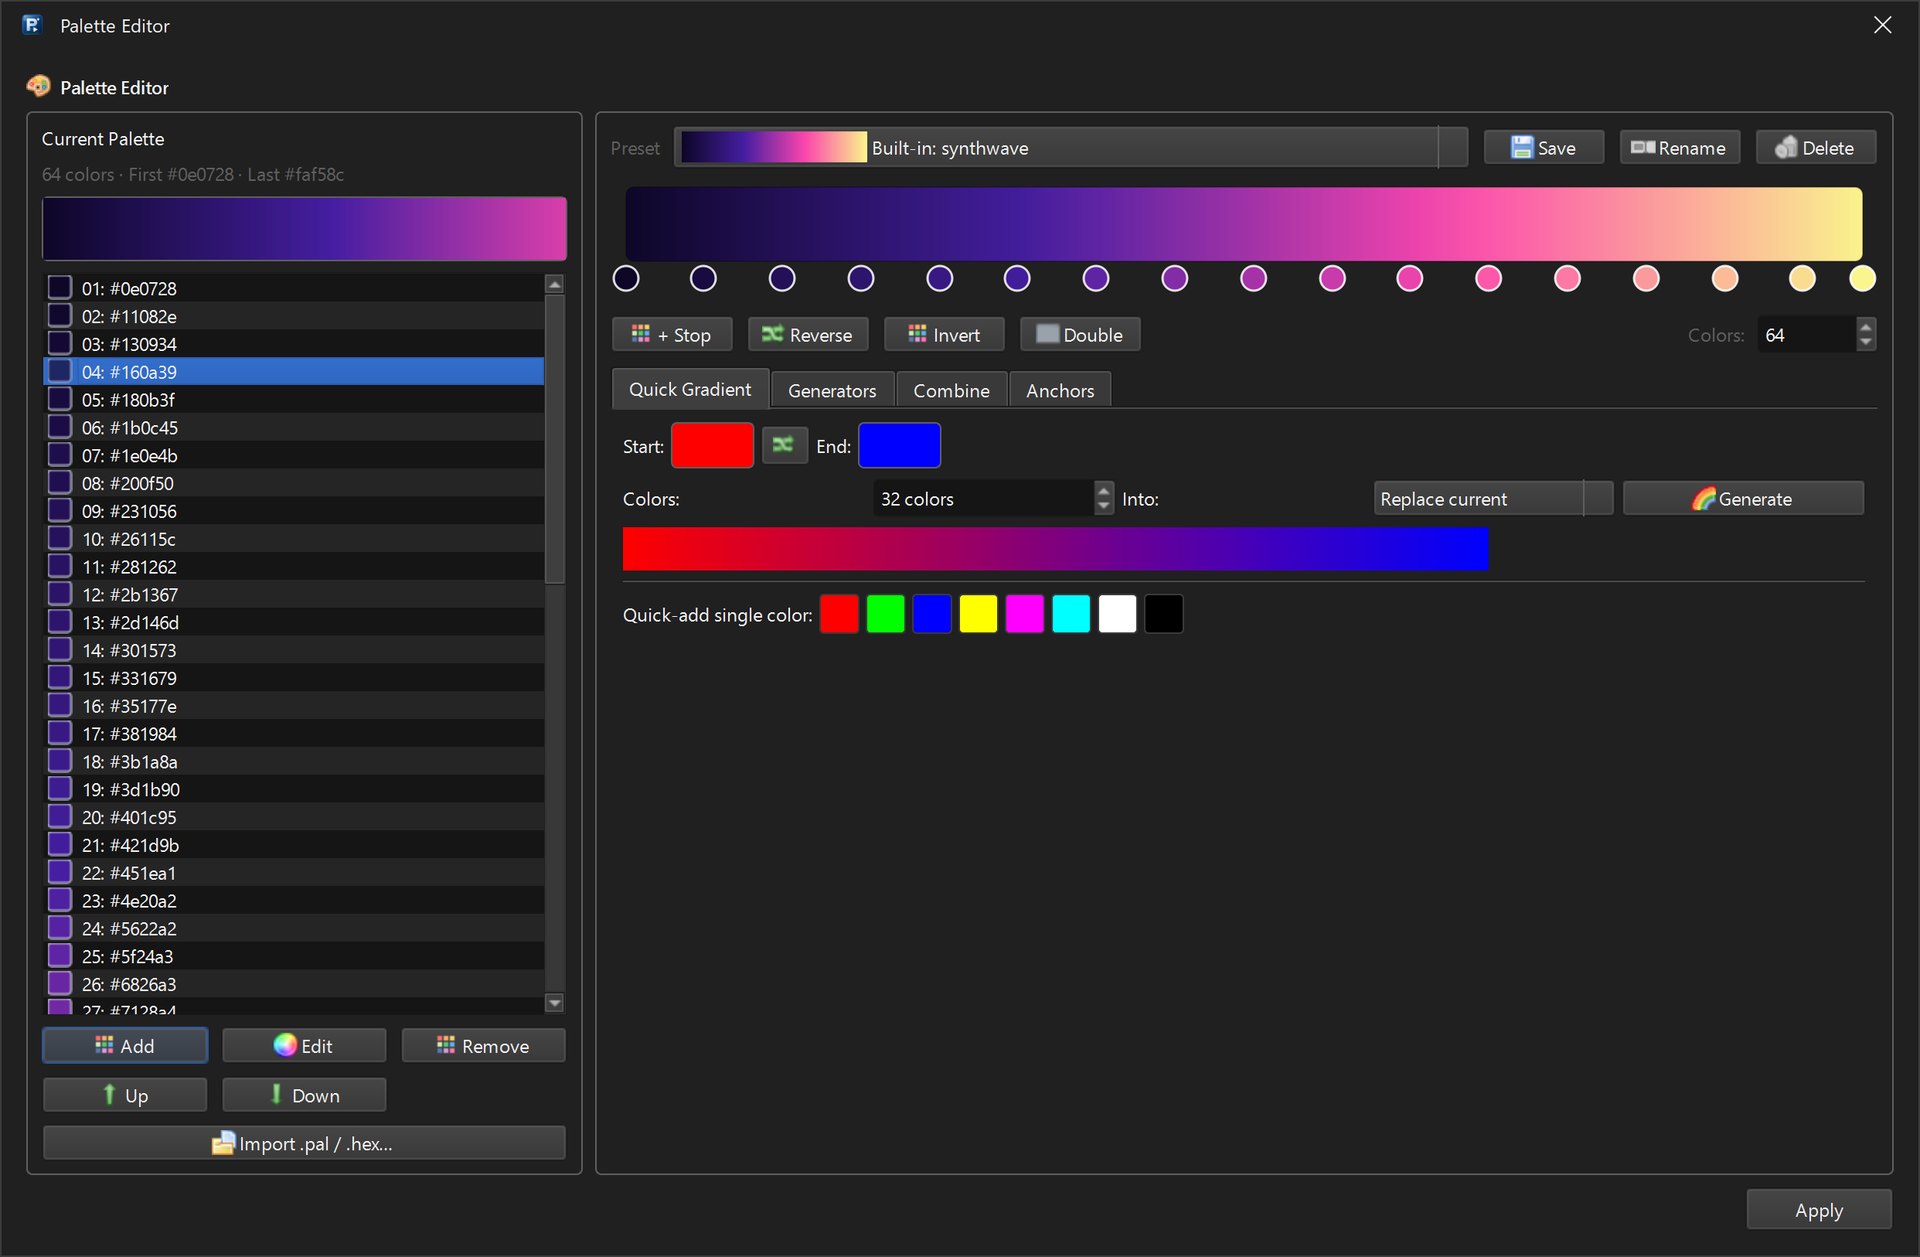Open the Combine tab
Screen dimensions: 1920x1257
click(951, 390)
